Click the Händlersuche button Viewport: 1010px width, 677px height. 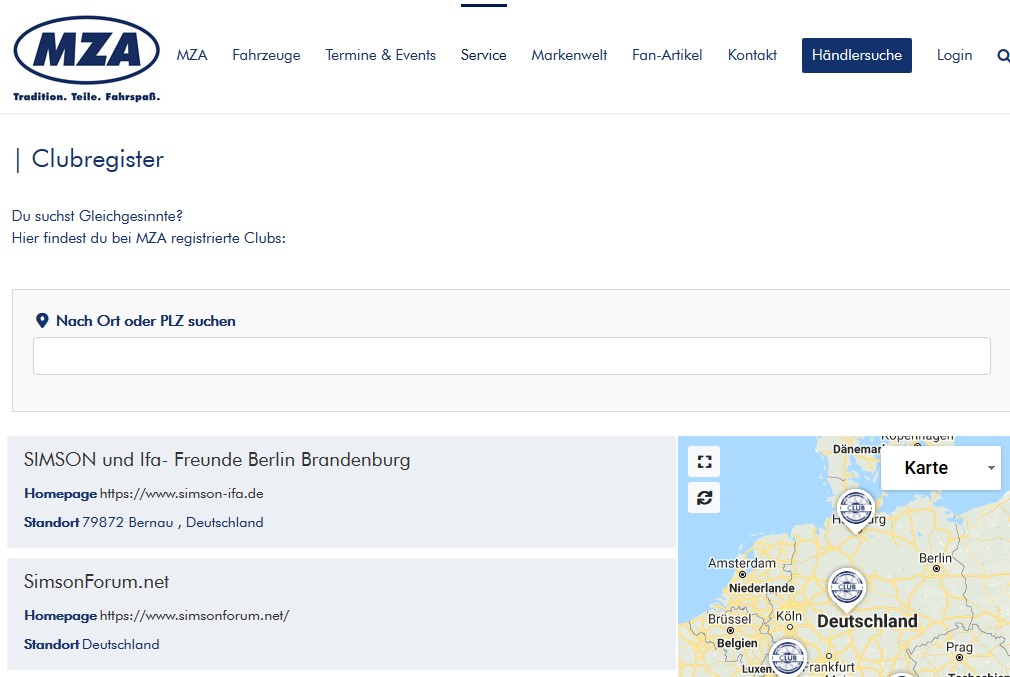point(857,55)
